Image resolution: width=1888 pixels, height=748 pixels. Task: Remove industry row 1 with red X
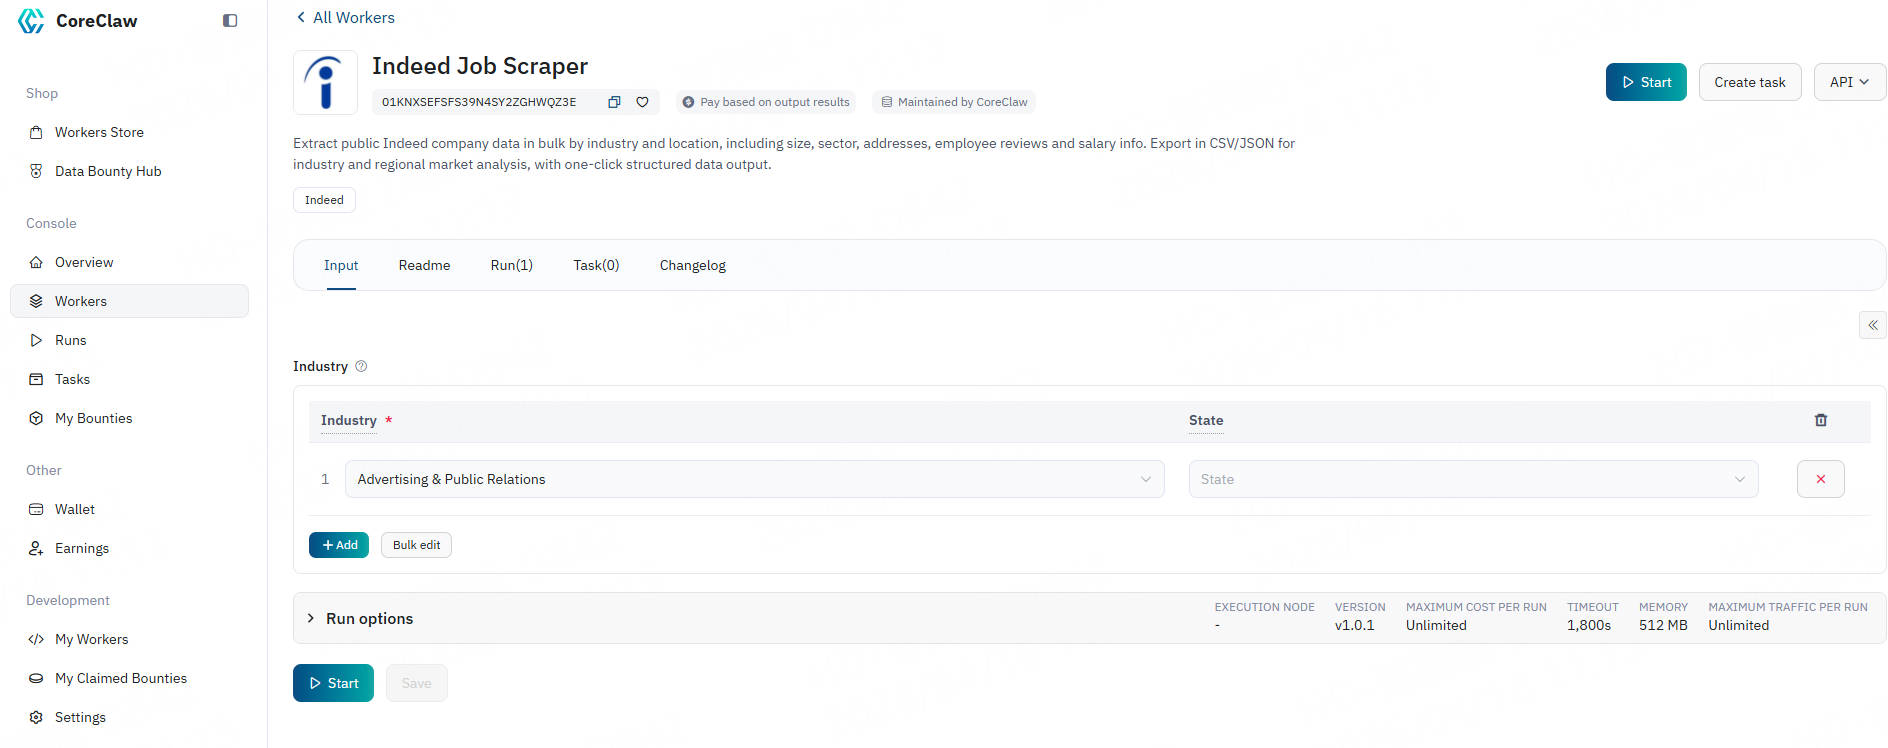[1821, 479]
